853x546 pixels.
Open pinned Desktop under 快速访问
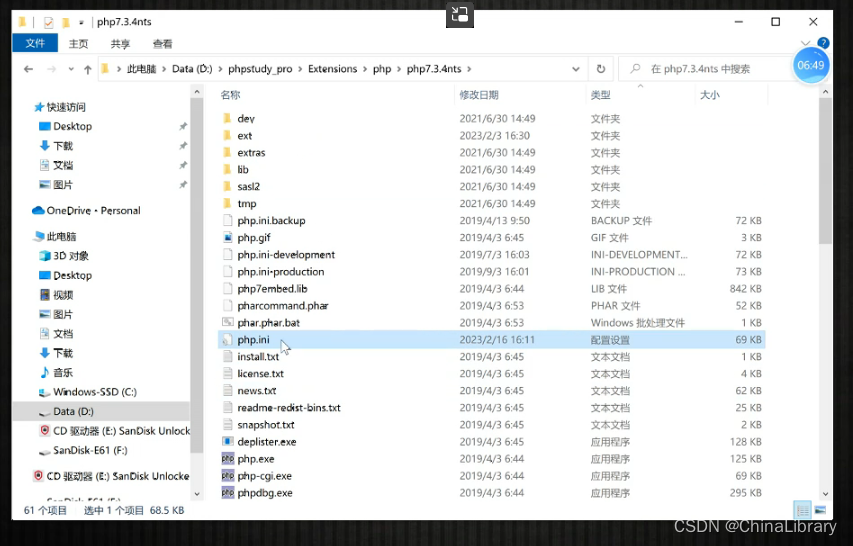click(72, 126)
